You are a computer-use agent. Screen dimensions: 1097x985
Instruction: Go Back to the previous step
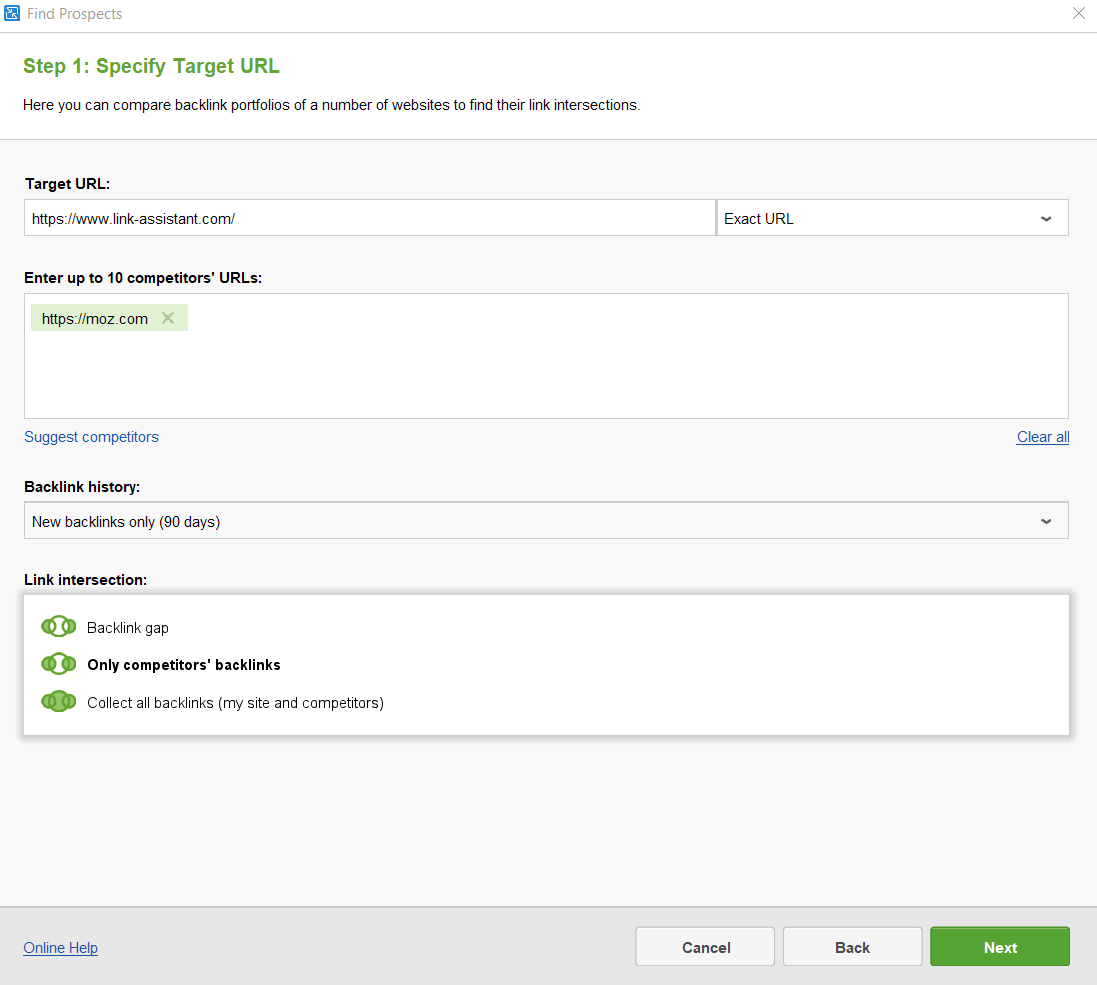coord(852,947)
